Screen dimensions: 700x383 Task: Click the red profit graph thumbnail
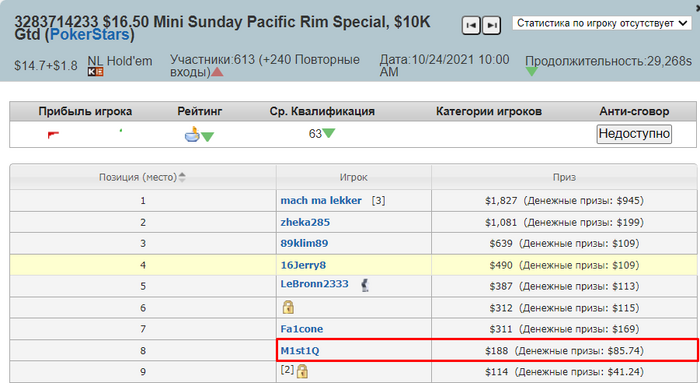point(54,134)
